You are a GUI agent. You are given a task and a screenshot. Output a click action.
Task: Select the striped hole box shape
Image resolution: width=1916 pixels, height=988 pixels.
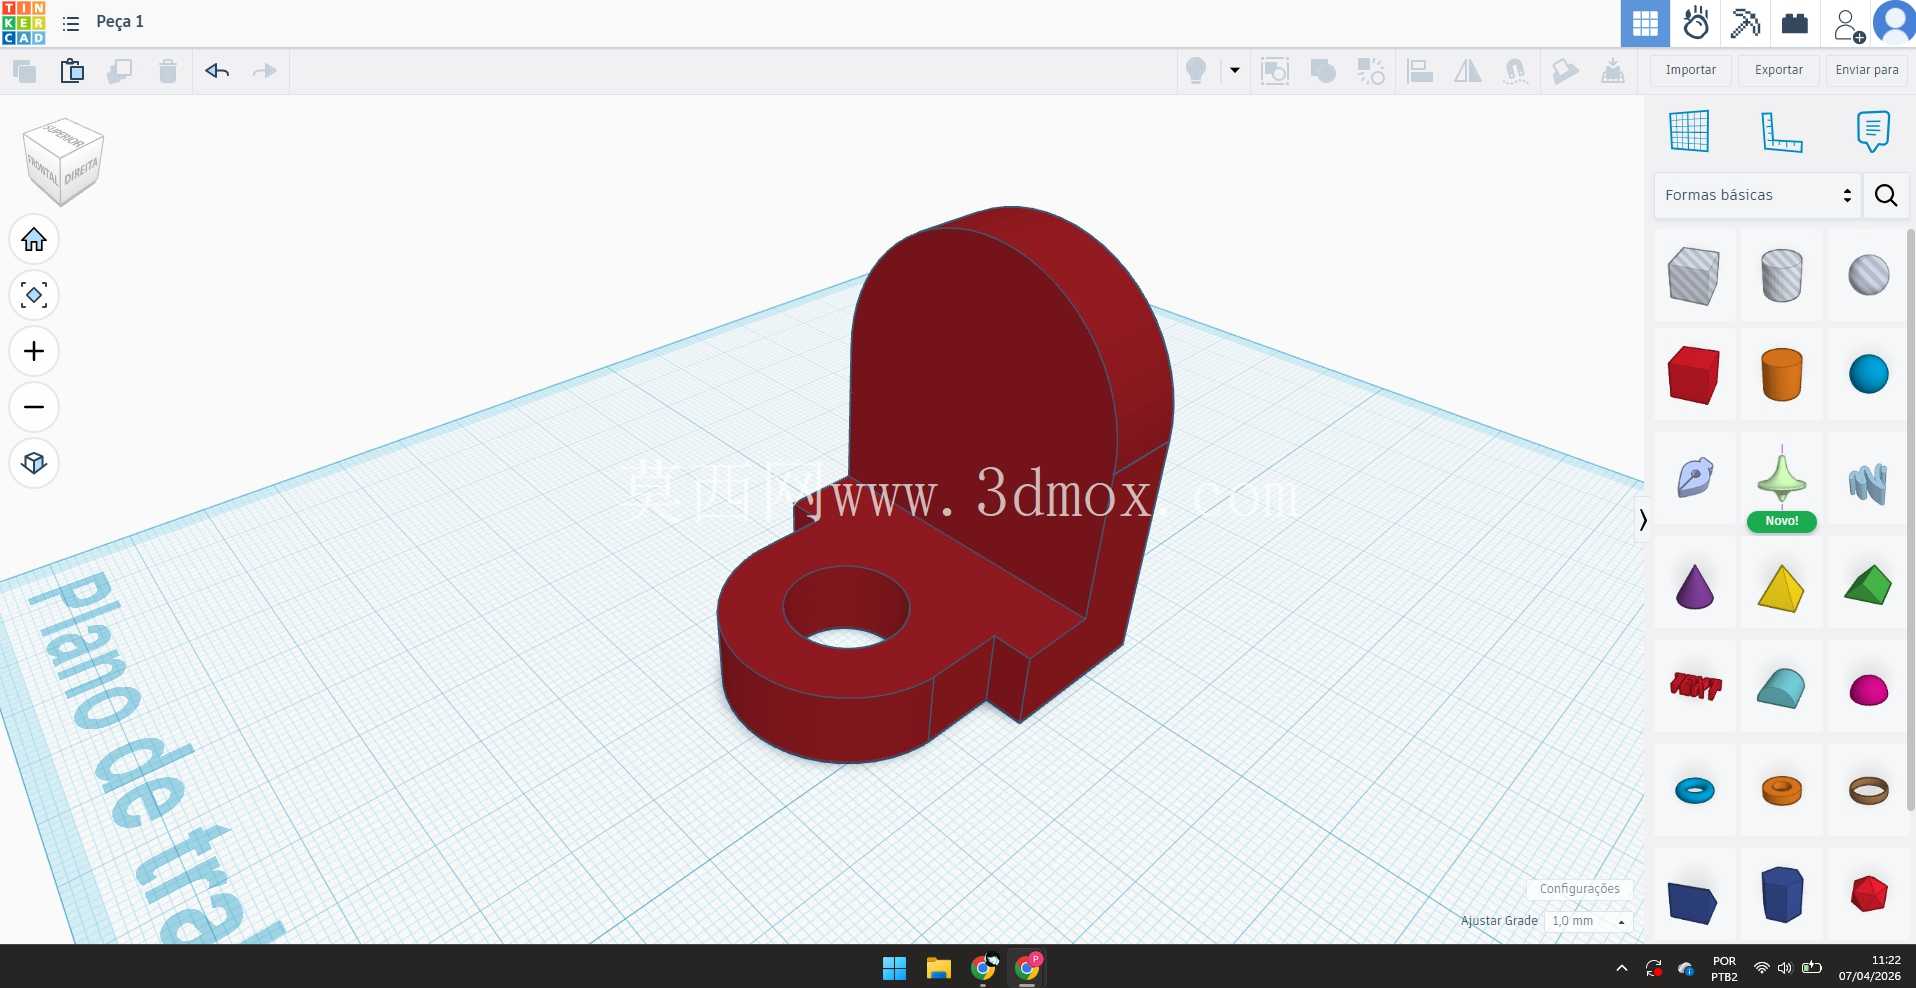tap(1694, 276)
